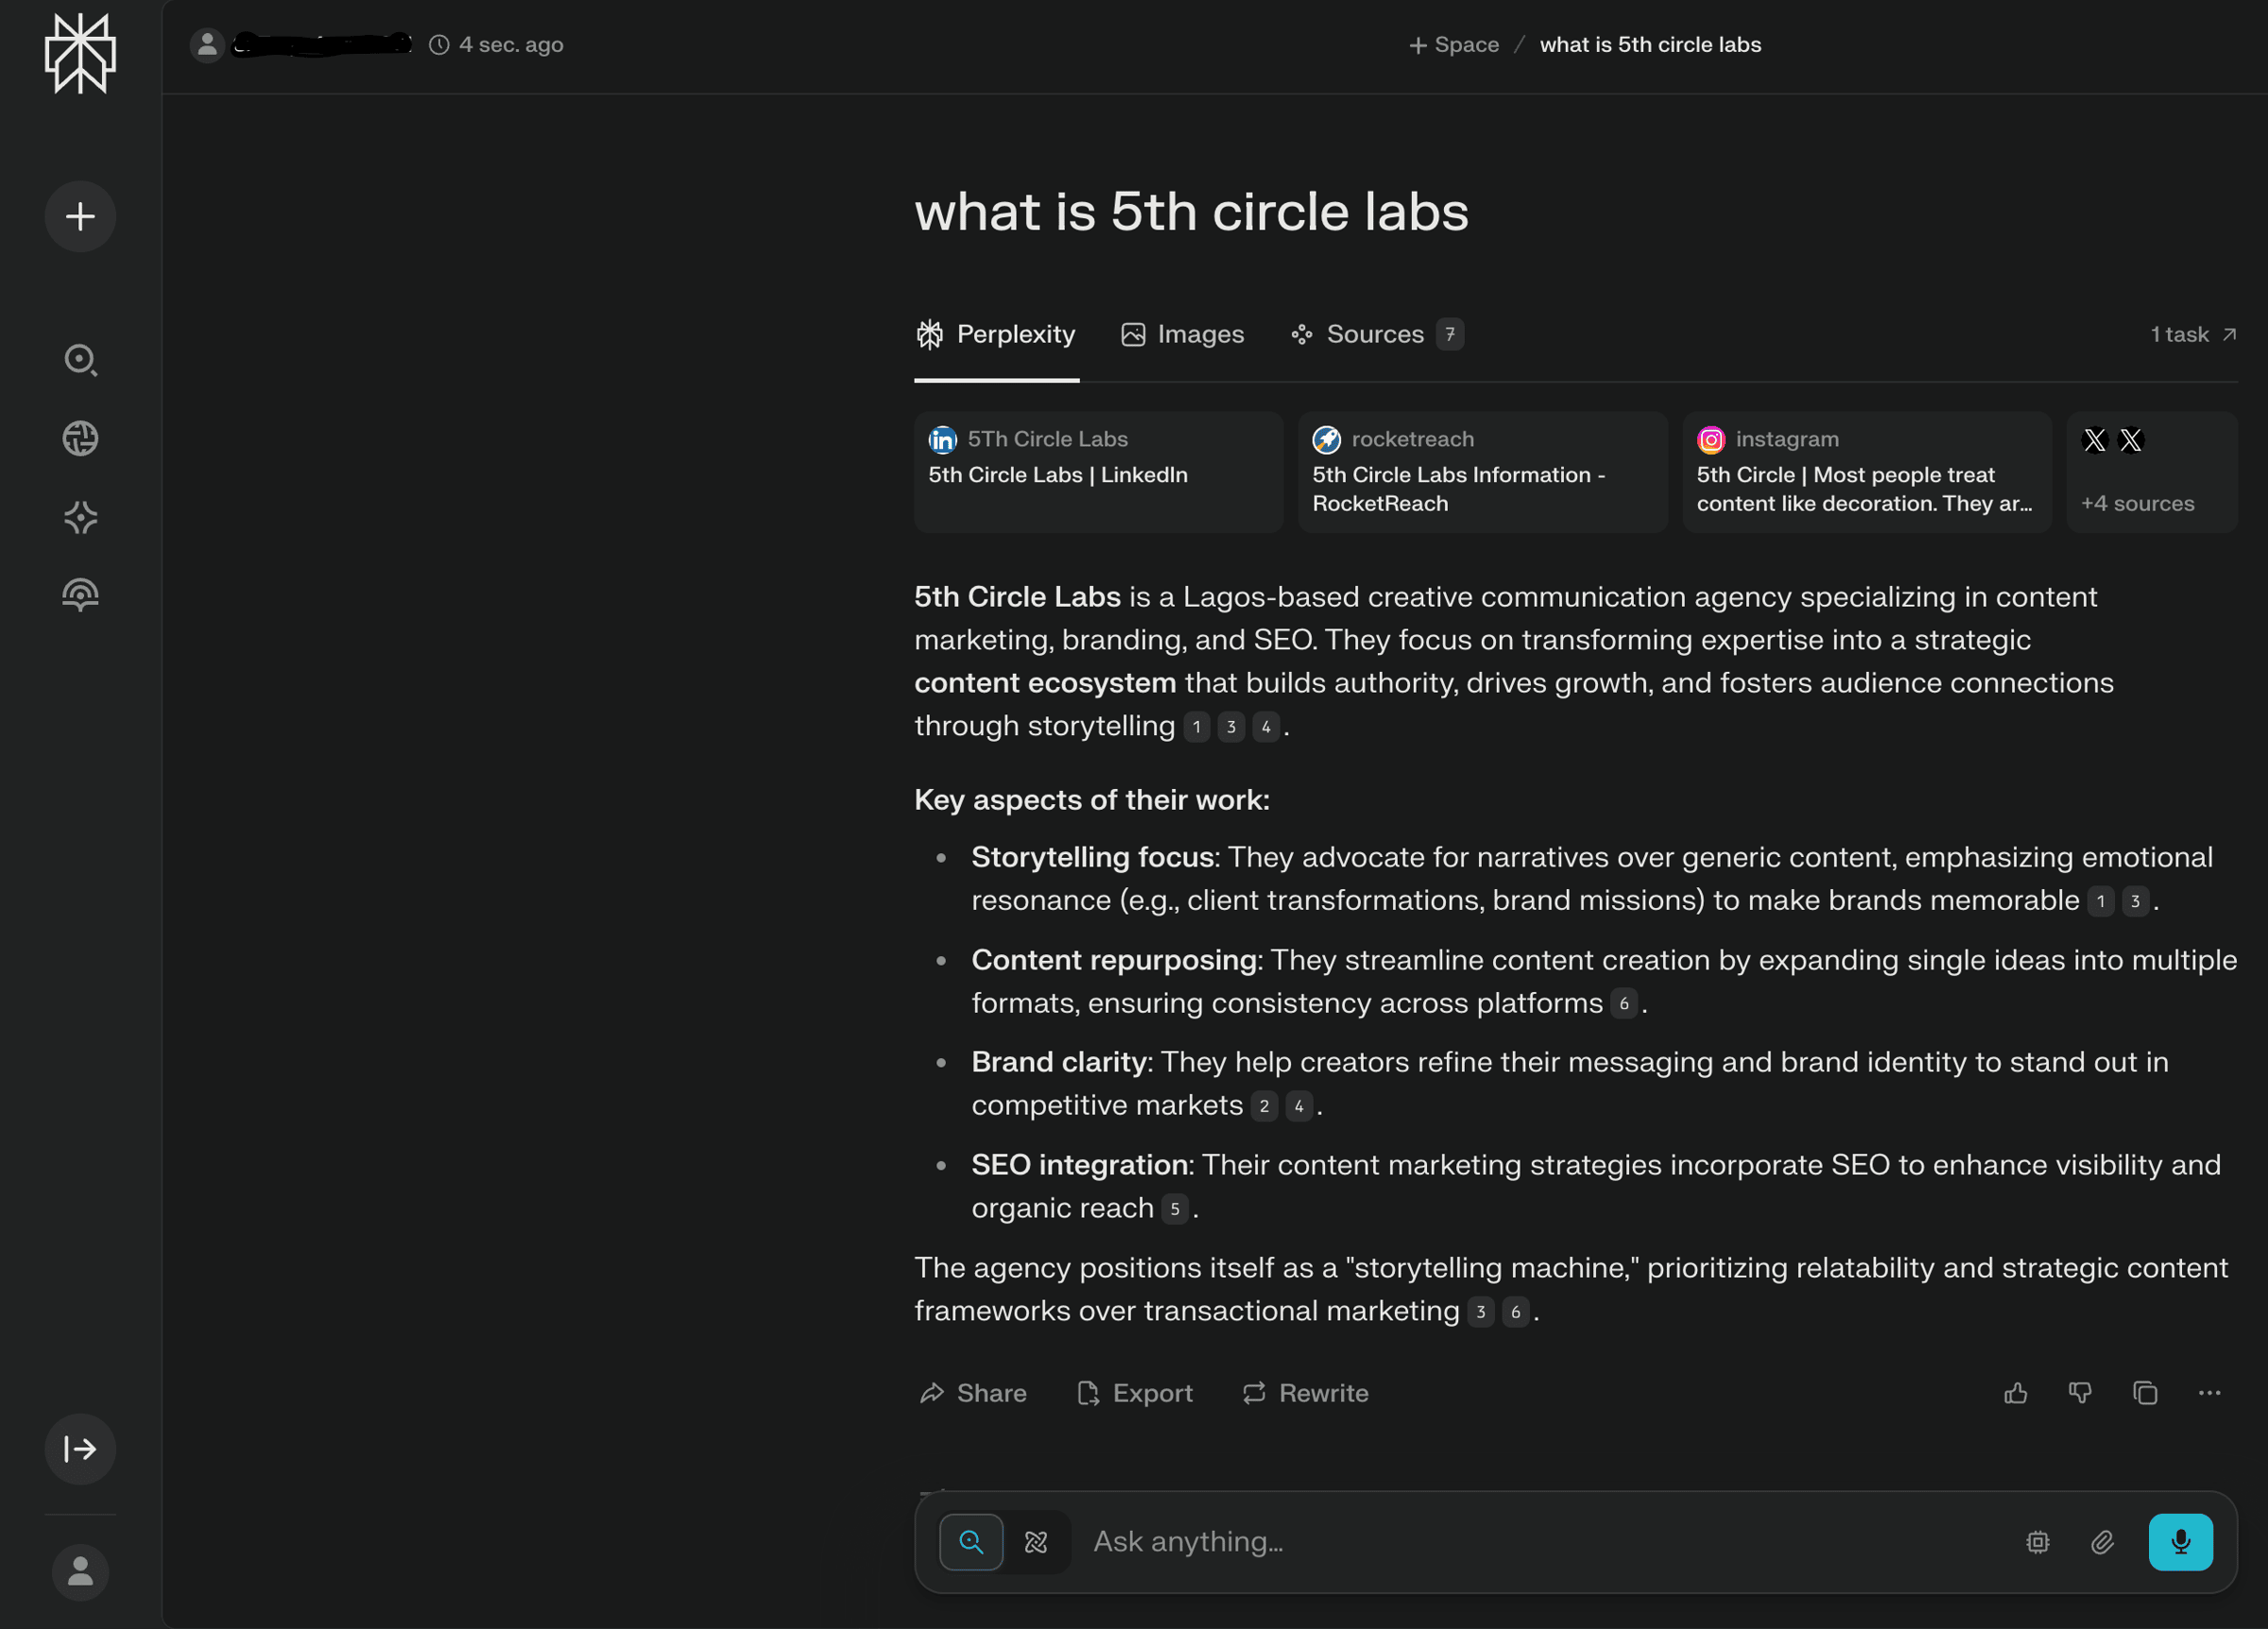
Task: Copy the answer to clipboard
Action: click(2144, 1393)
